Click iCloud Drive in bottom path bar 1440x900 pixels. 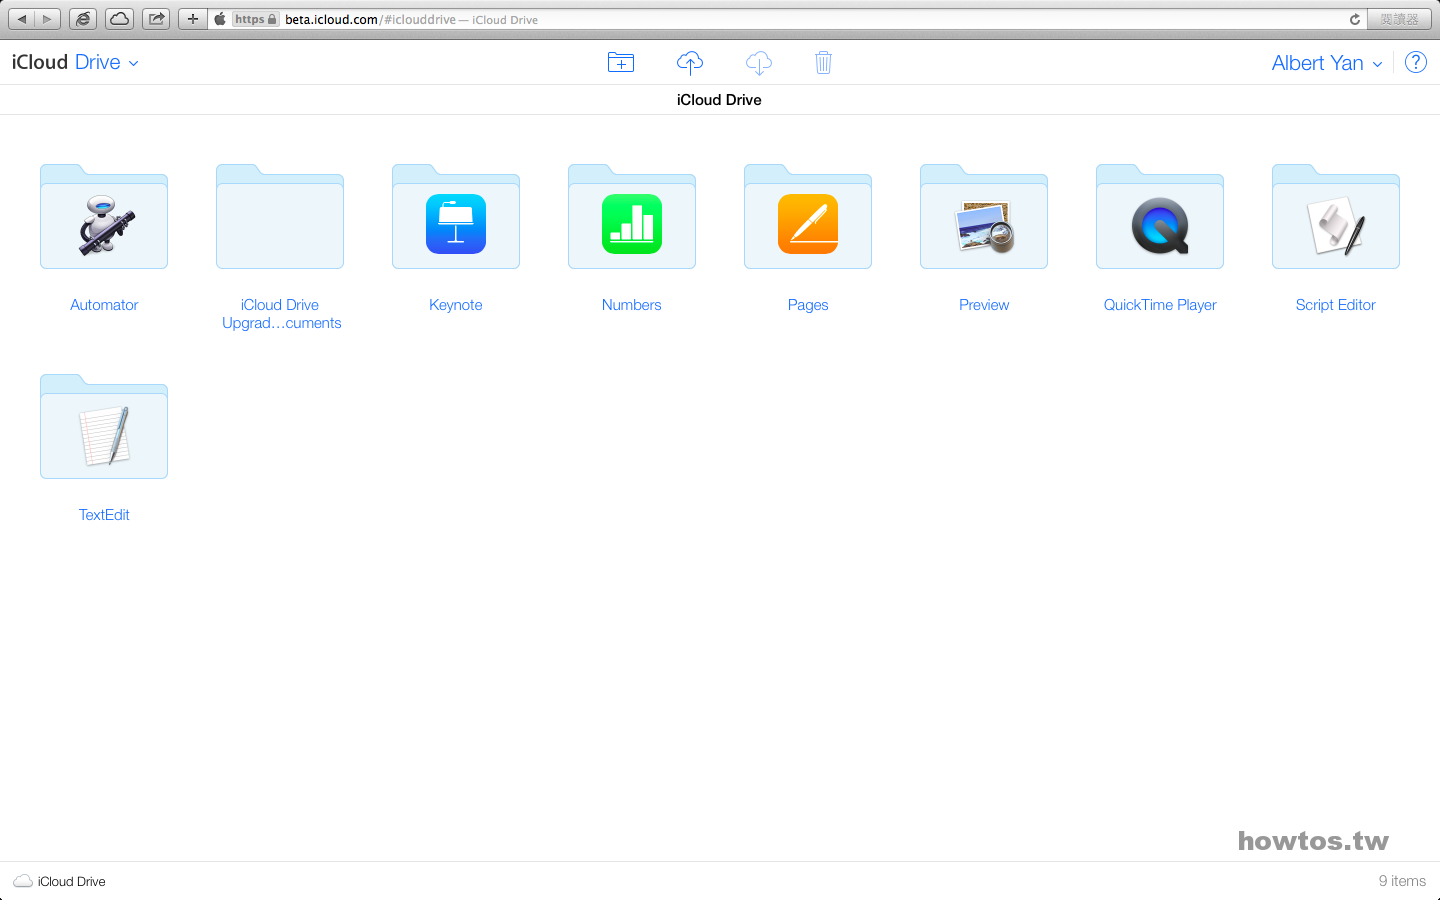pos(60,881)
